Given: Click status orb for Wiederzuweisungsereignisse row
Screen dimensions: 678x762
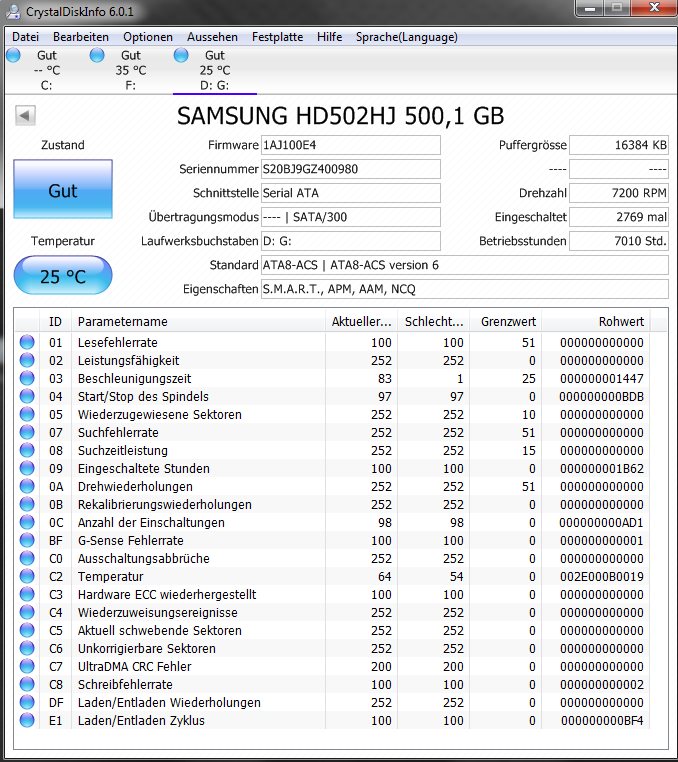Looking at the screenshot, I should tap(27, 612).
